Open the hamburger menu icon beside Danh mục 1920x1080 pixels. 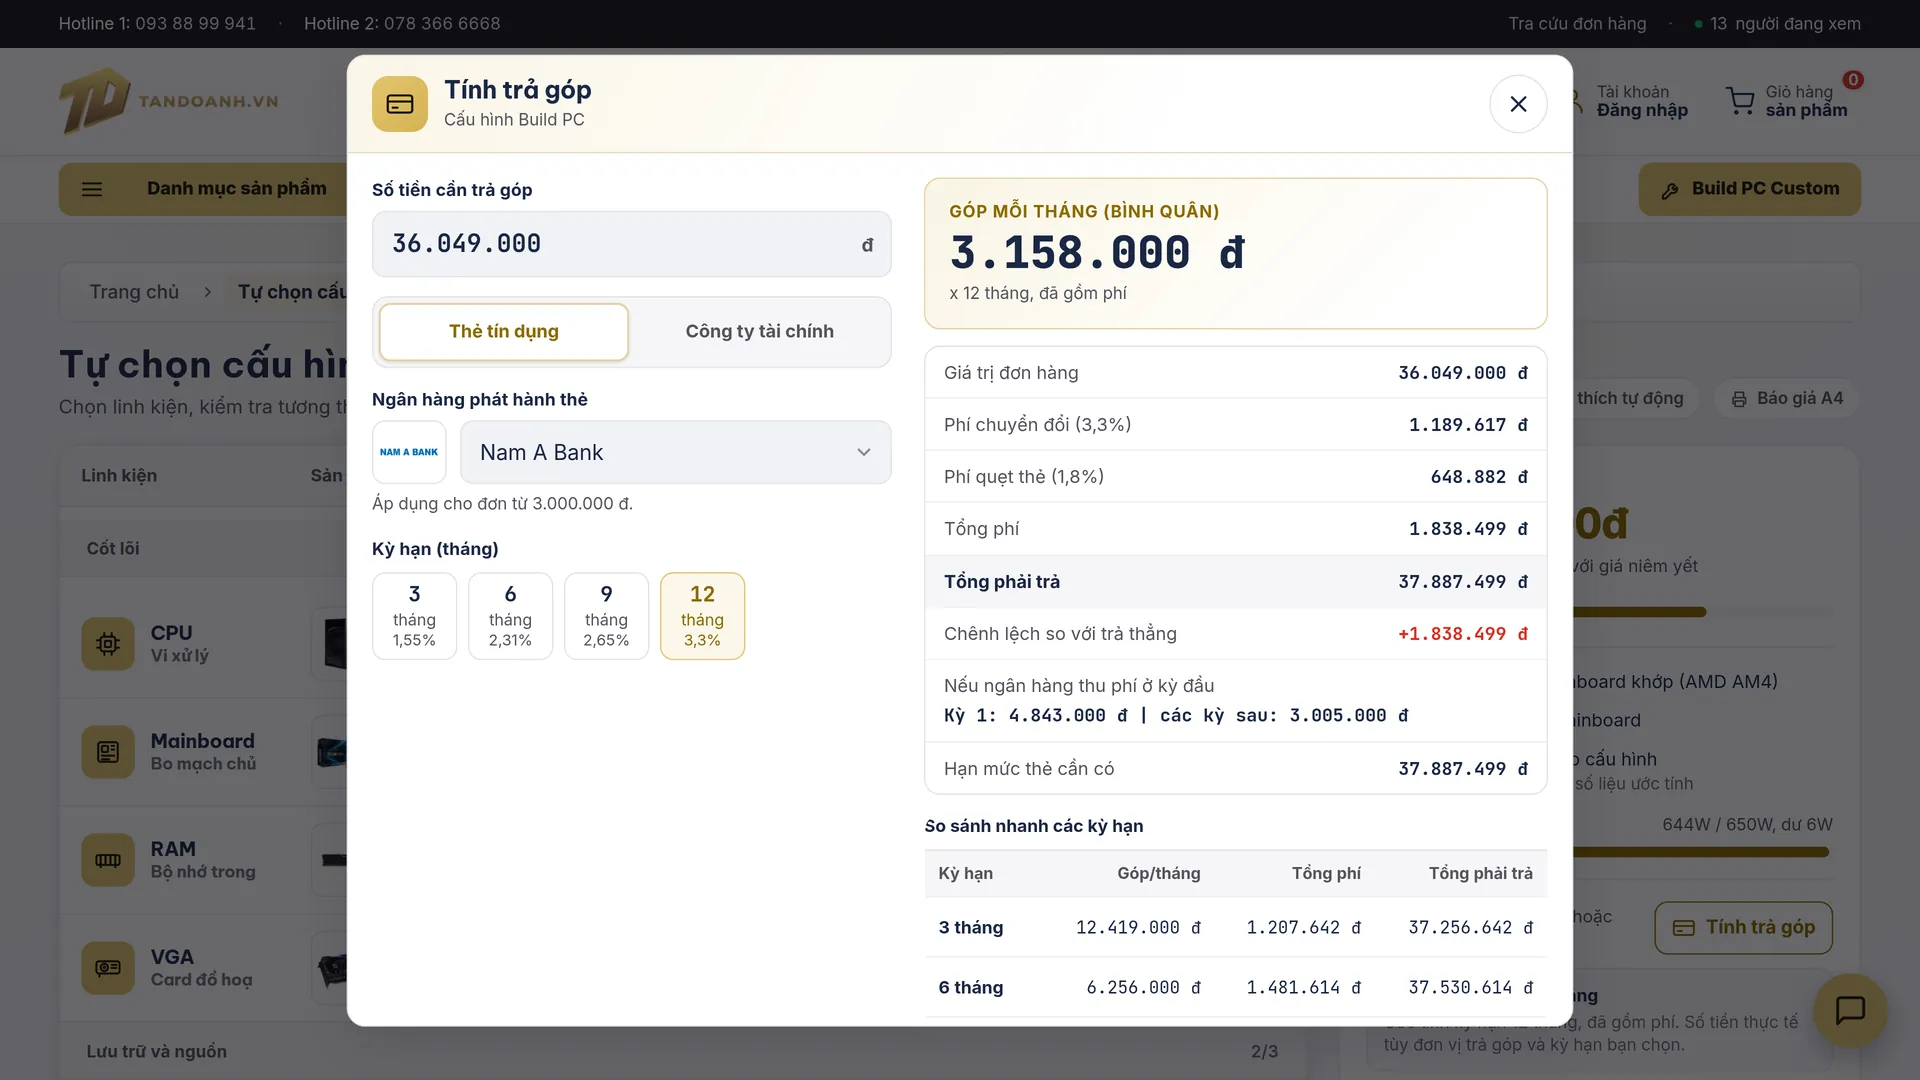coord(92,189)
